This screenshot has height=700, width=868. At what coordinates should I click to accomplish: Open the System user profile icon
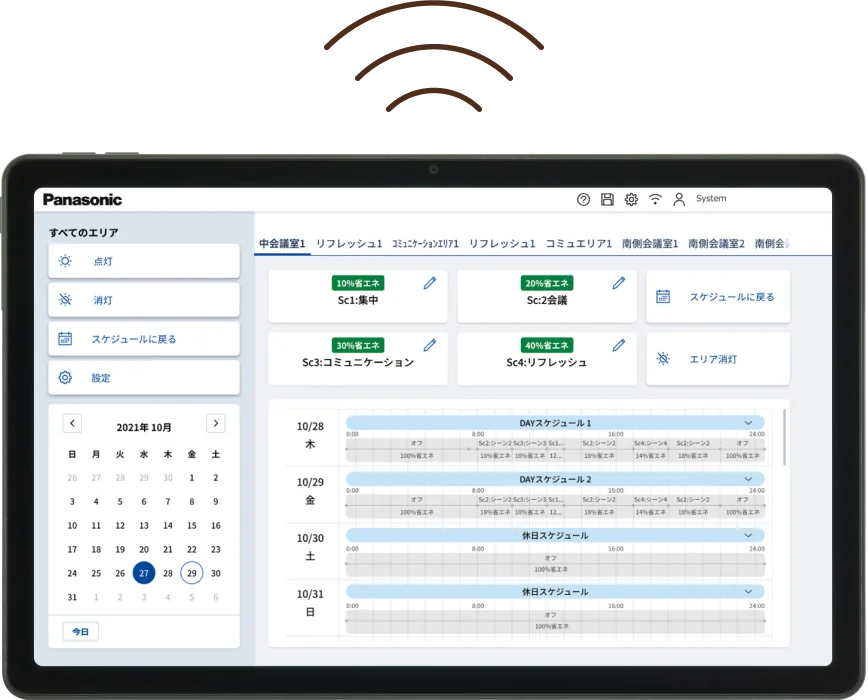[679, 199]
